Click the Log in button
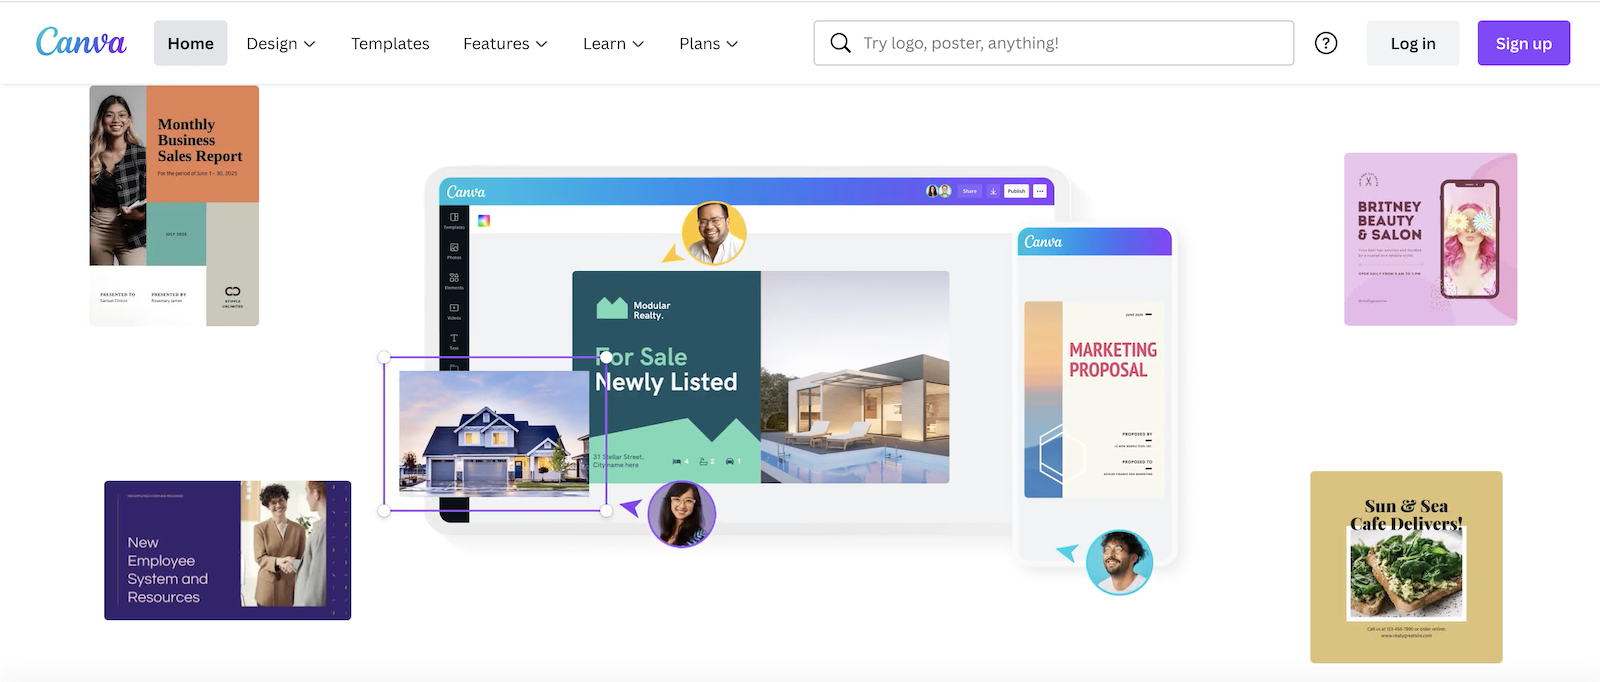Viewport: 1600px width, 682px height. click(x=1413, y=43)
